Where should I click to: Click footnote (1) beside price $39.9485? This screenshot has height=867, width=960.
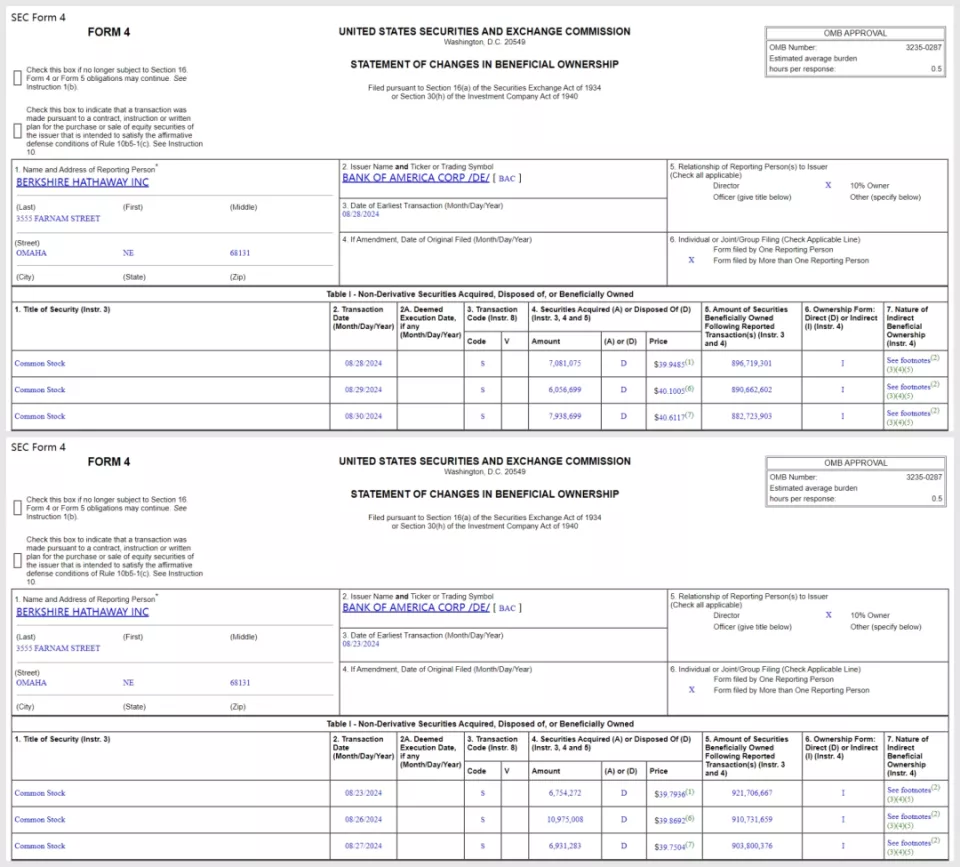tap(689, 362)
